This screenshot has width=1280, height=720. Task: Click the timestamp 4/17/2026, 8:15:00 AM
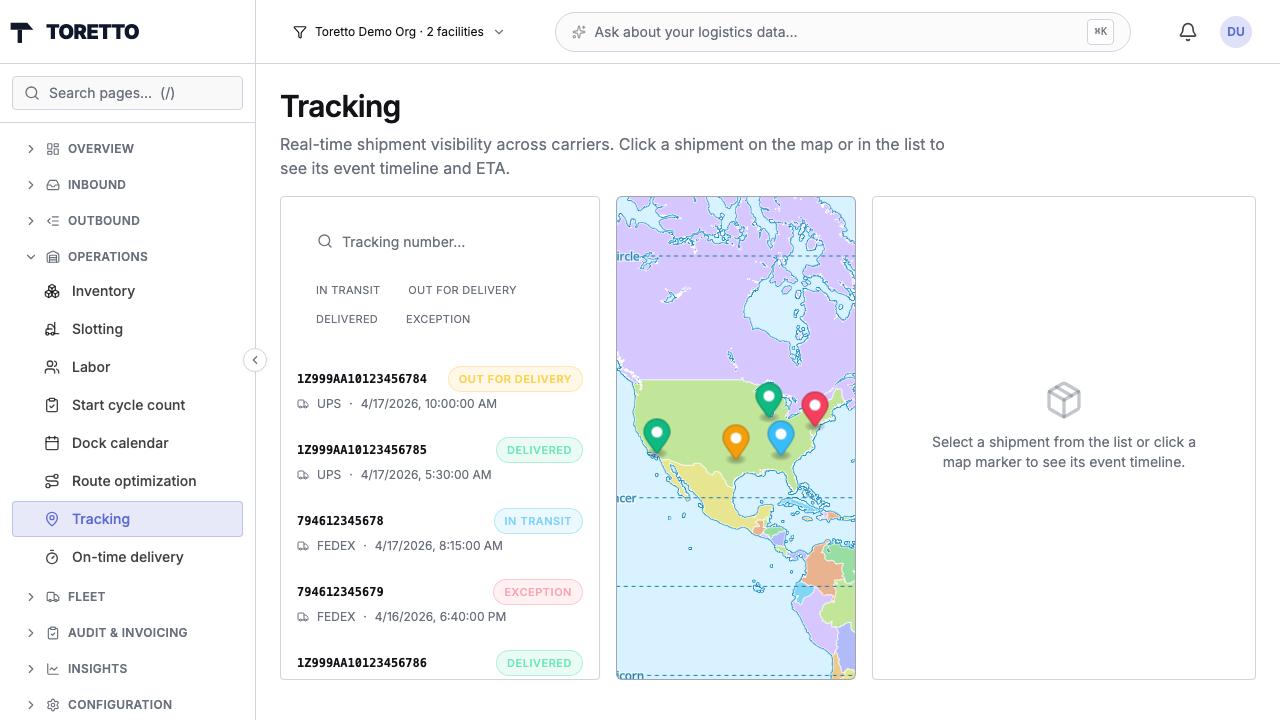[x=439, y=546]
